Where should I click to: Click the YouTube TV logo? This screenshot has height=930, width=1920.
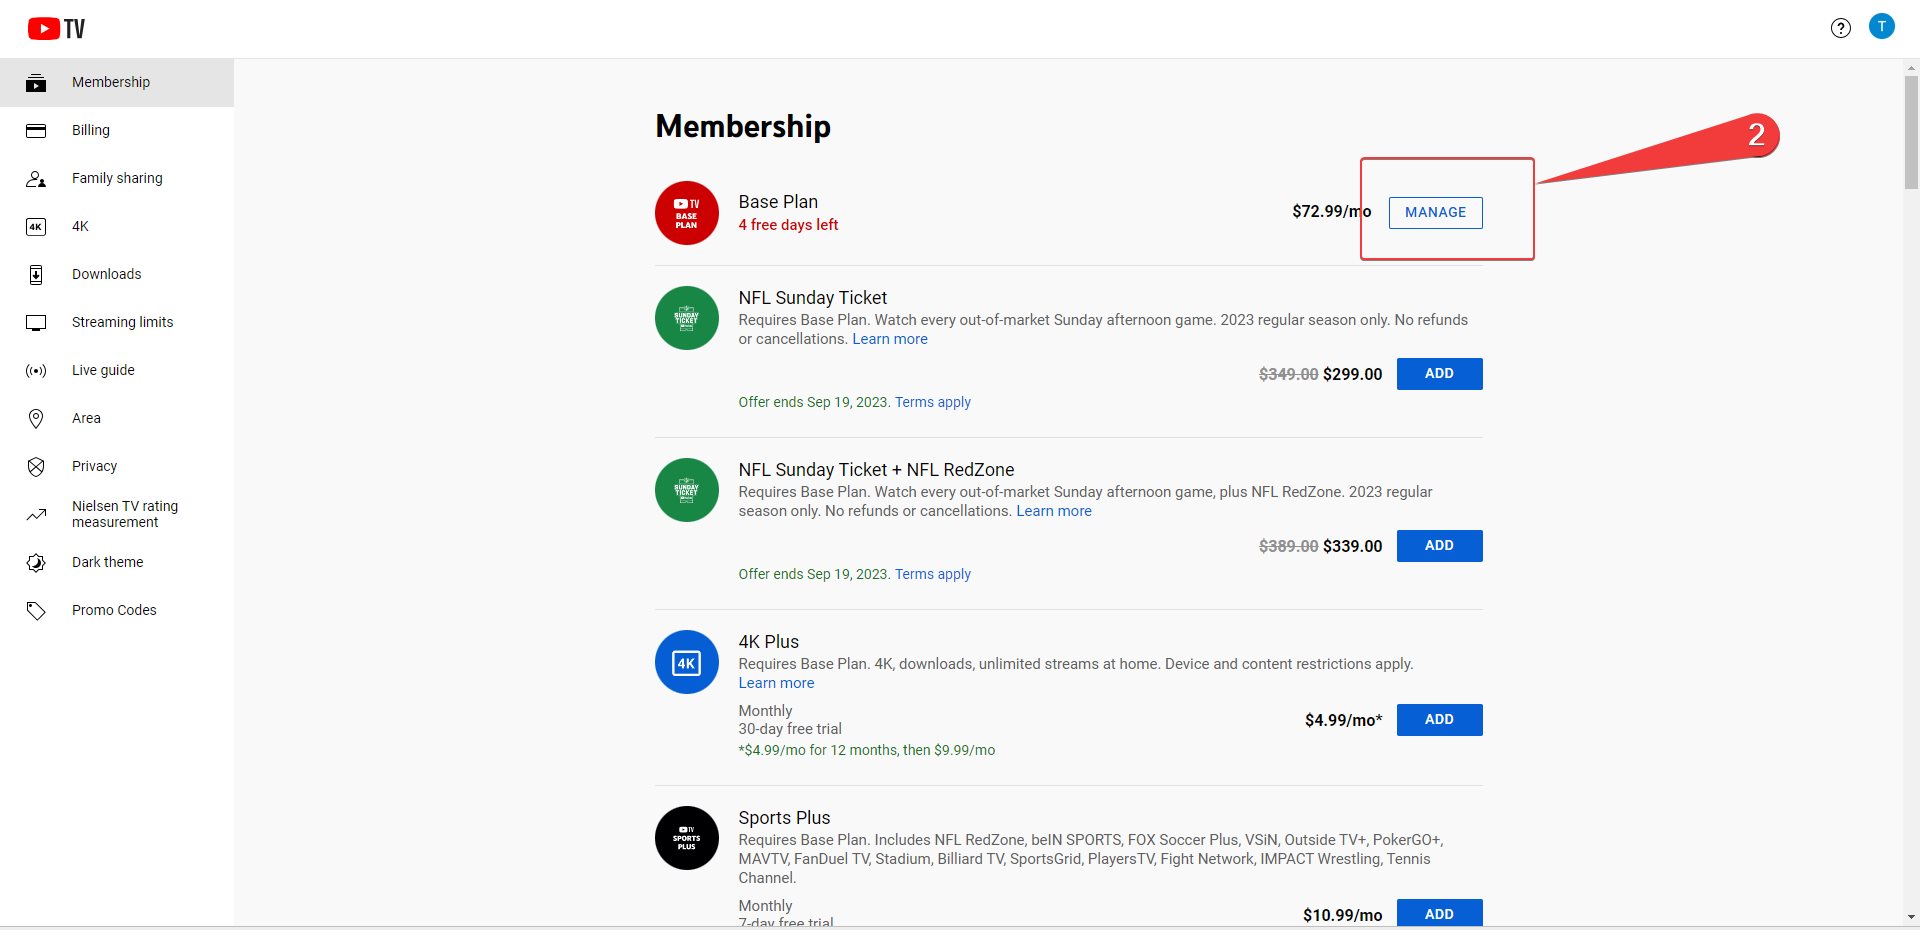(55, 27)
